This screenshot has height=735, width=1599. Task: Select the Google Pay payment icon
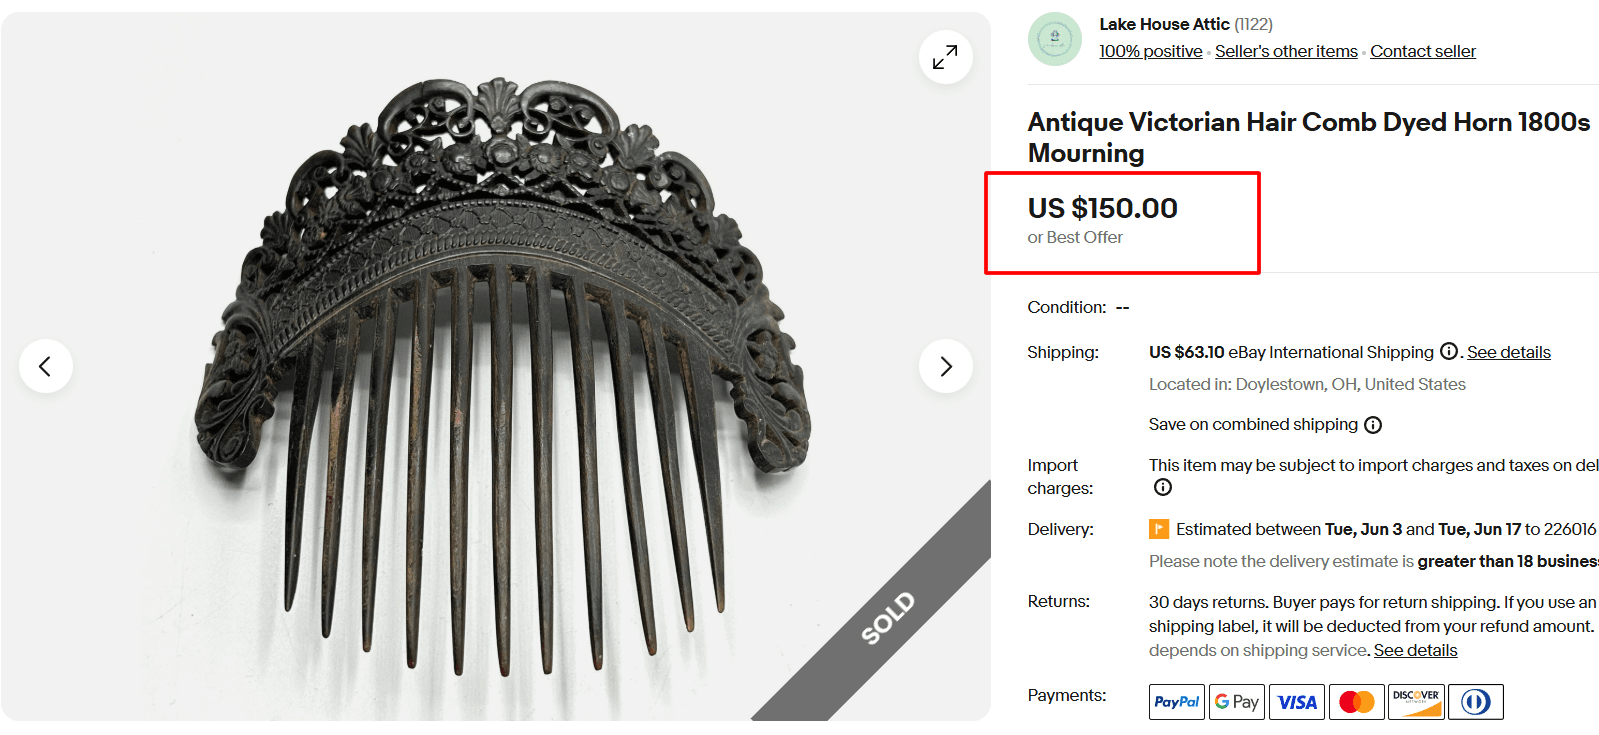[1236, 701]
